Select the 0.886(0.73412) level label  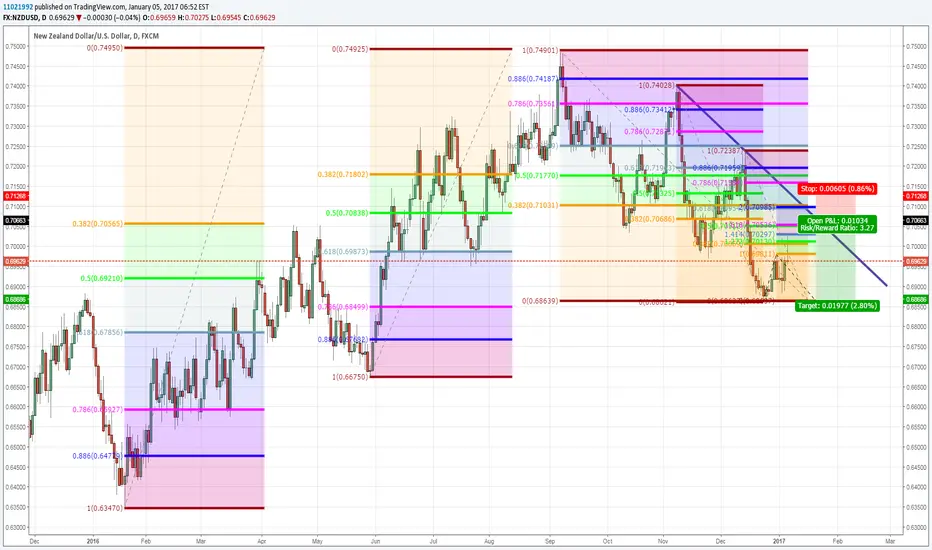650,110
